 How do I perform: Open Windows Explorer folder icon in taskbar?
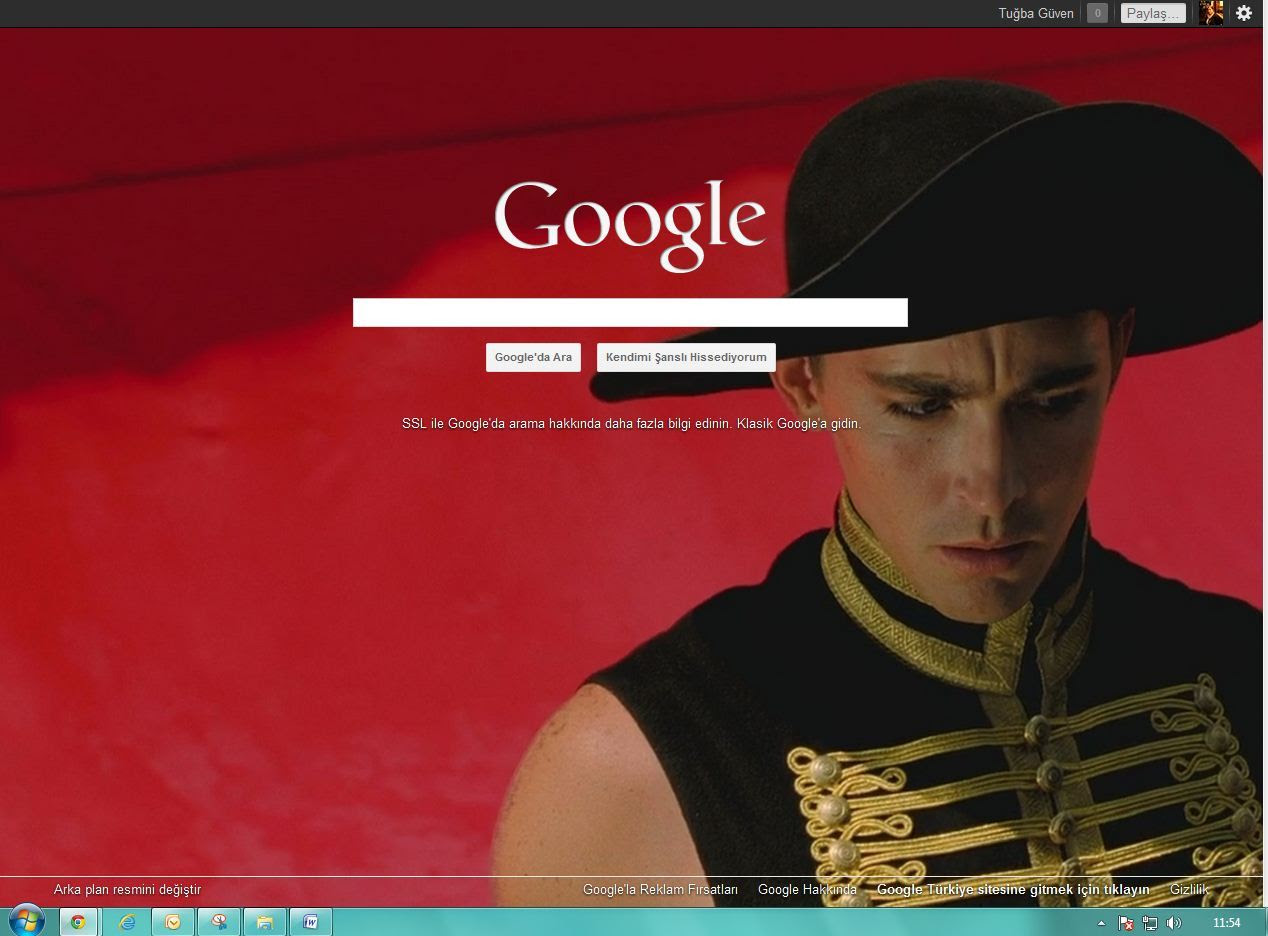click(265, 922)
